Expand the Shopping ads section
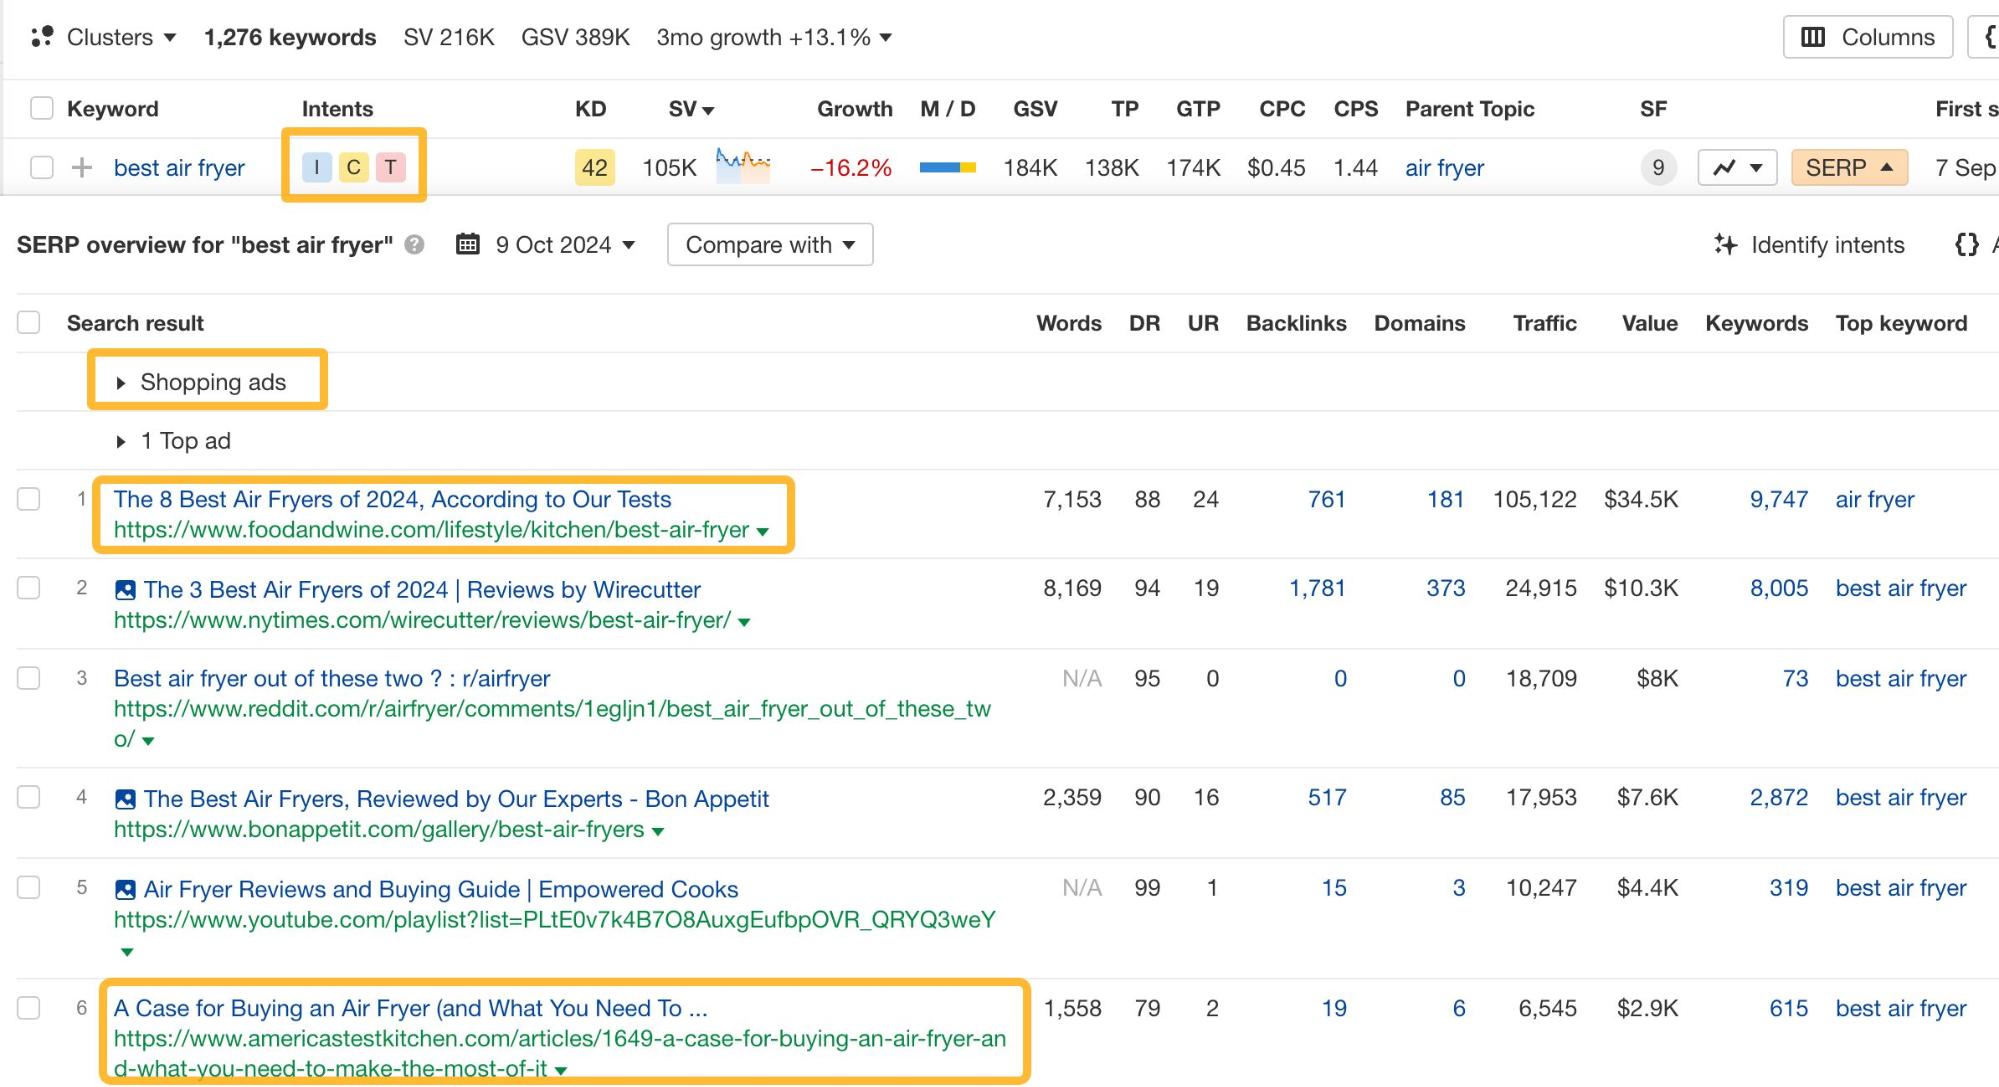This screenshot has width=1999, height=1087. click(207, 382)
